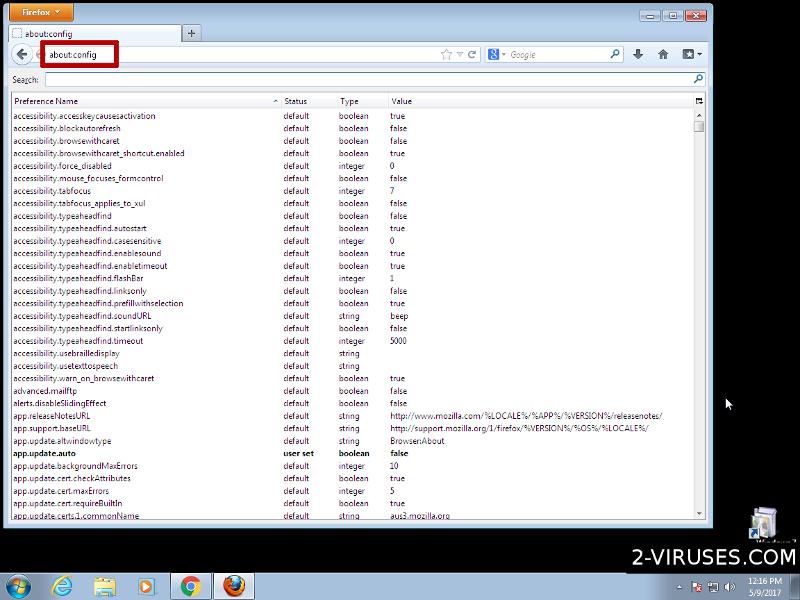Select the app.update.auto preference row
800x600 pixels.
coord(150,453)
